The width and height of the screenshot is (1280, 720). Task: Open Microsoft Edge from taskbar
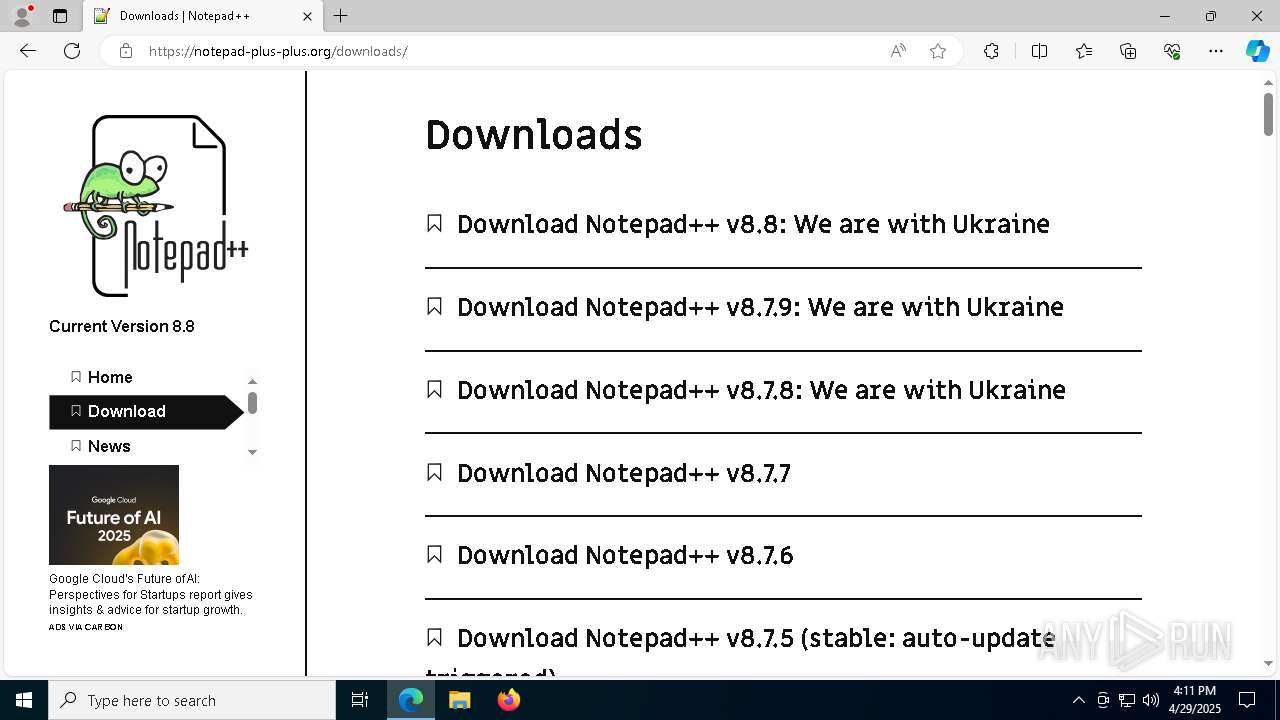(x=411, y=700)
